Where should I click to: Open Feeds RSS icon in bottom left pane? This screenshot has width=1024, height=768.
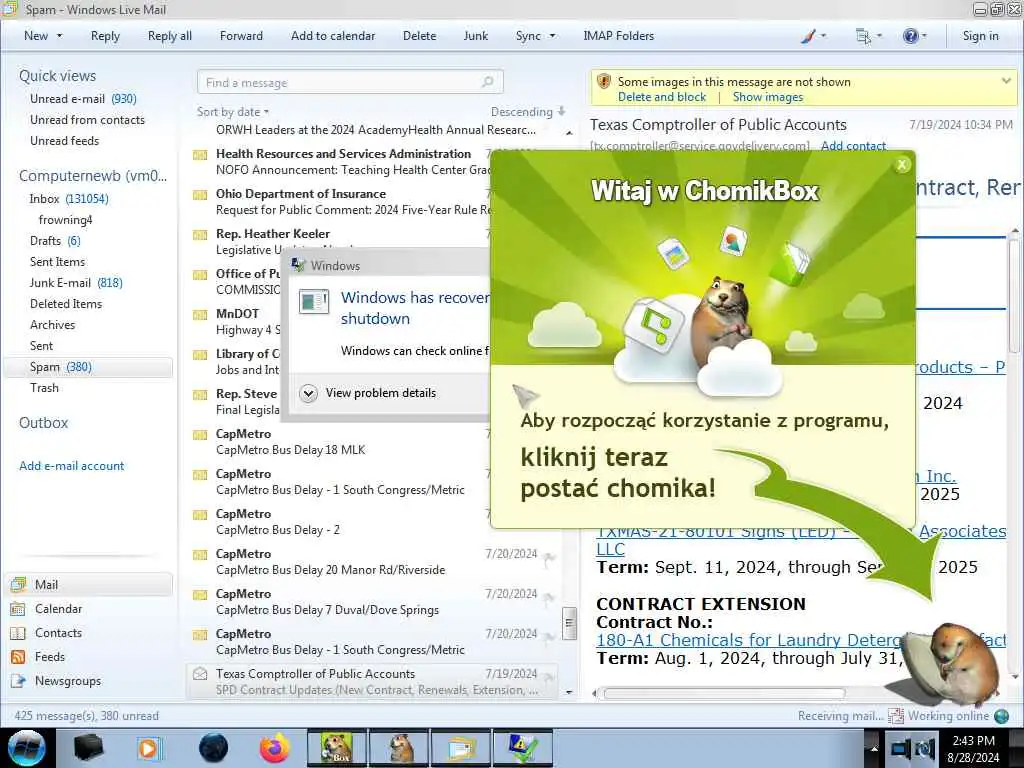[x=18, y=657]
